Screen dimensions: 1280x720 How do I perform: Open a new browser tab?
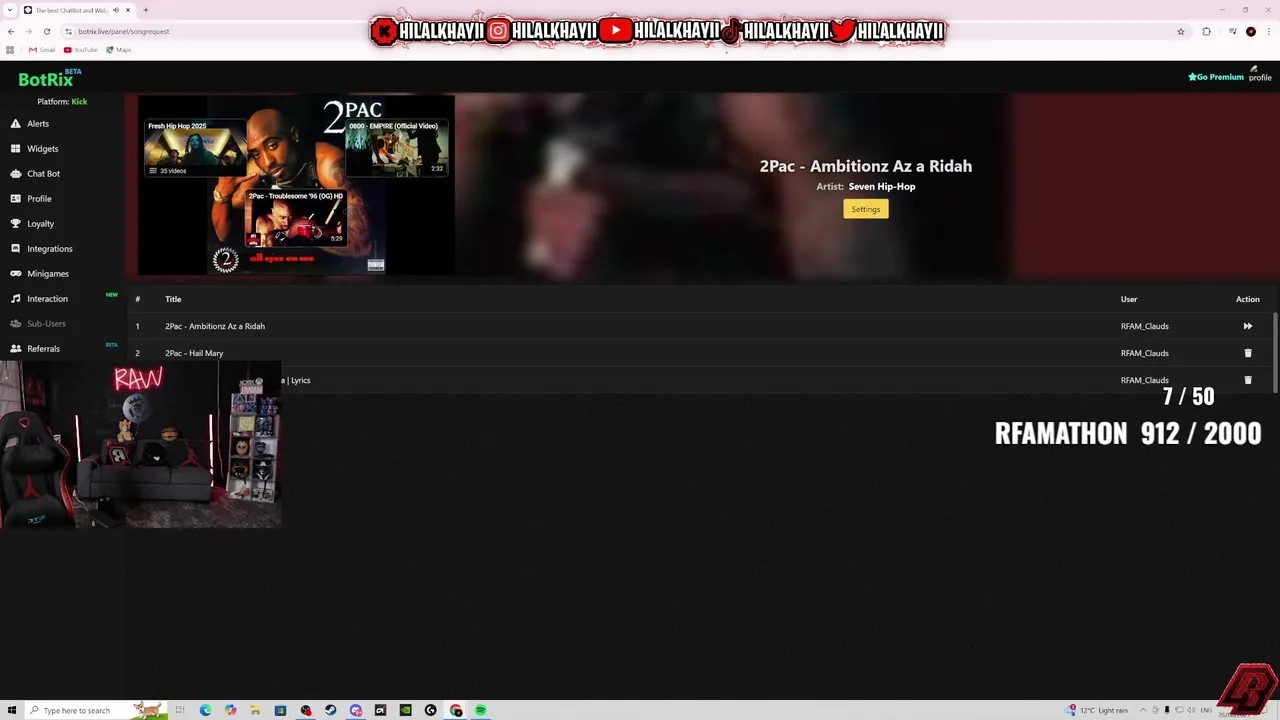(x=146, y=10)
